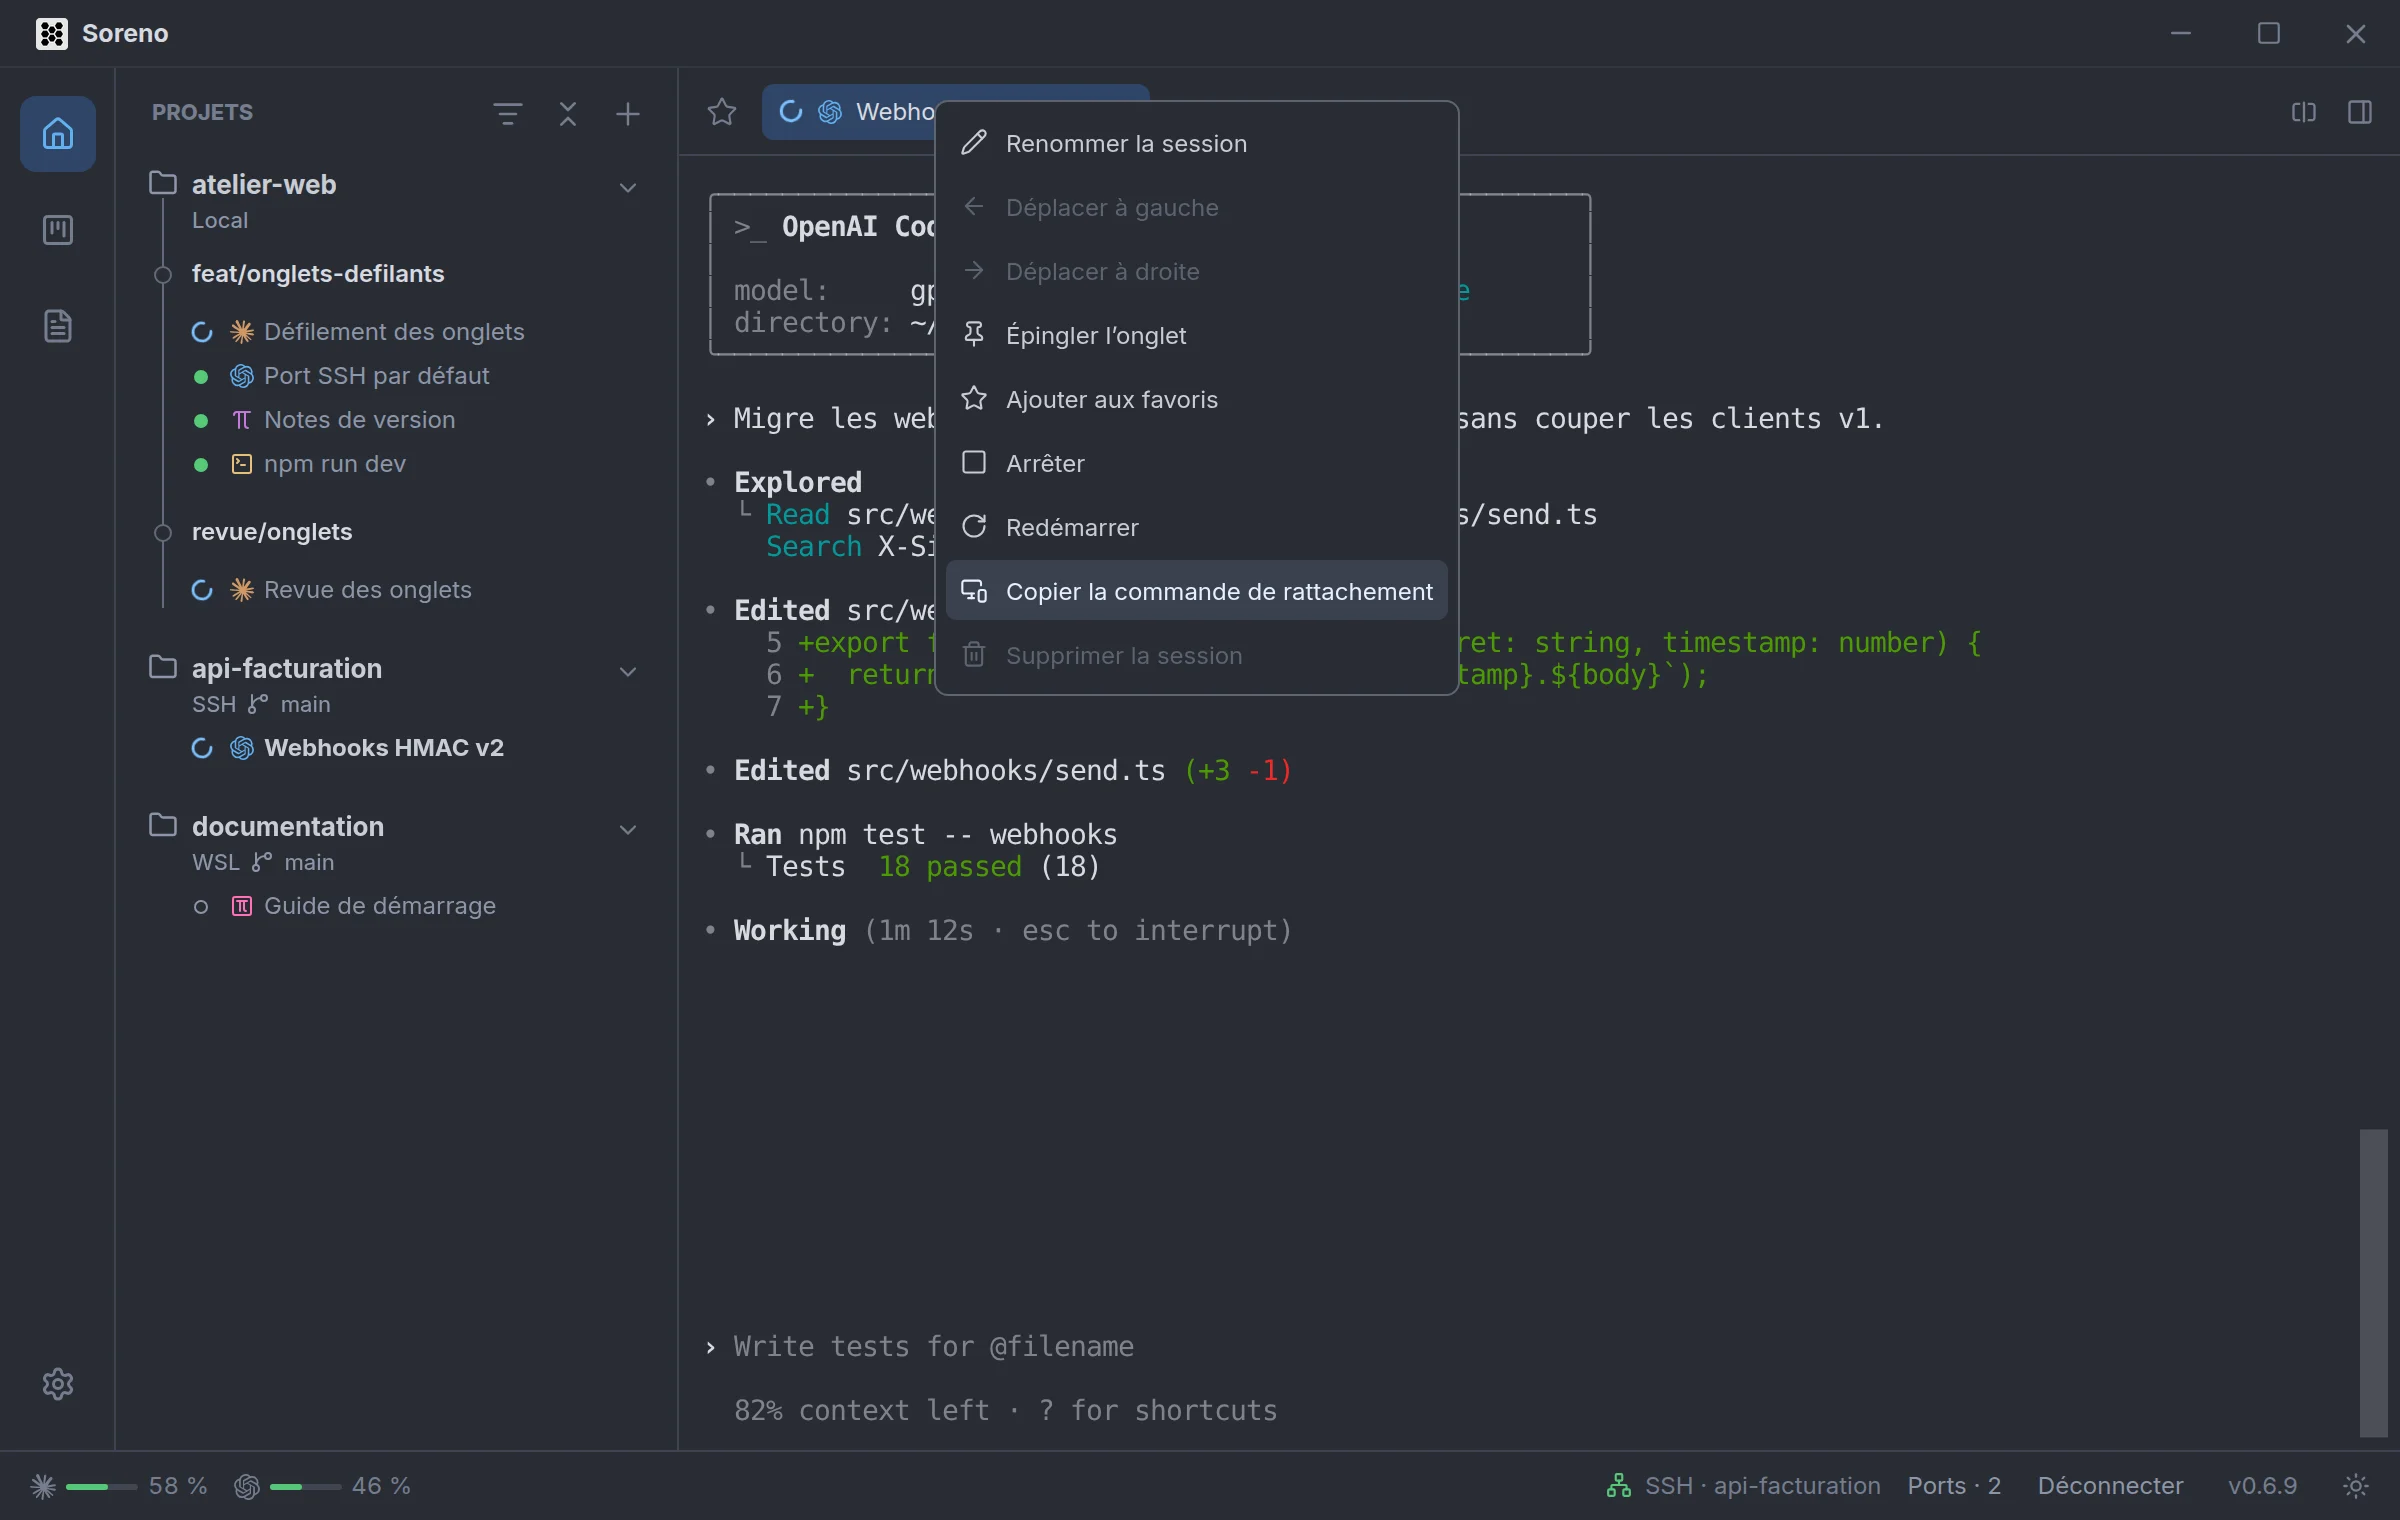Select the Webhooks session tab
2400x1520 pixels.
tap(850, 112)
